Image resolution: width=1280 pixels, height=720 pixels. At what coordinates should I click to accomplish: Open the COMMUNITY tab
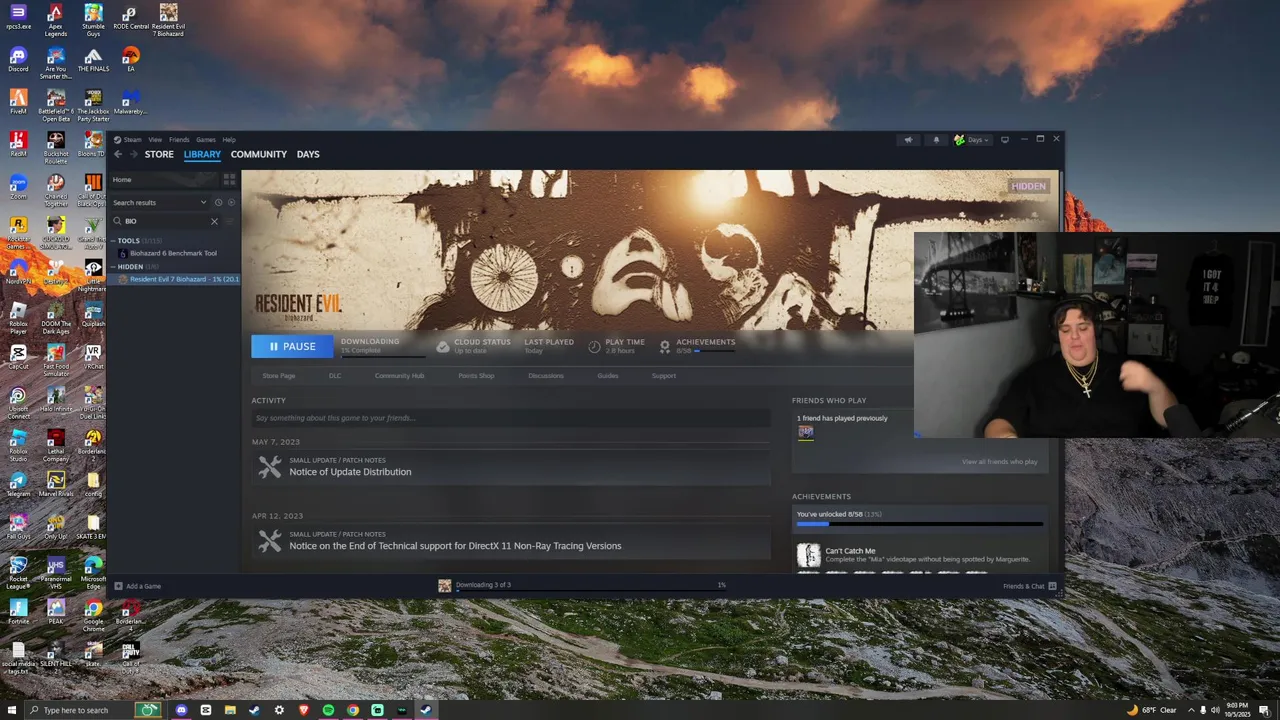258,154
